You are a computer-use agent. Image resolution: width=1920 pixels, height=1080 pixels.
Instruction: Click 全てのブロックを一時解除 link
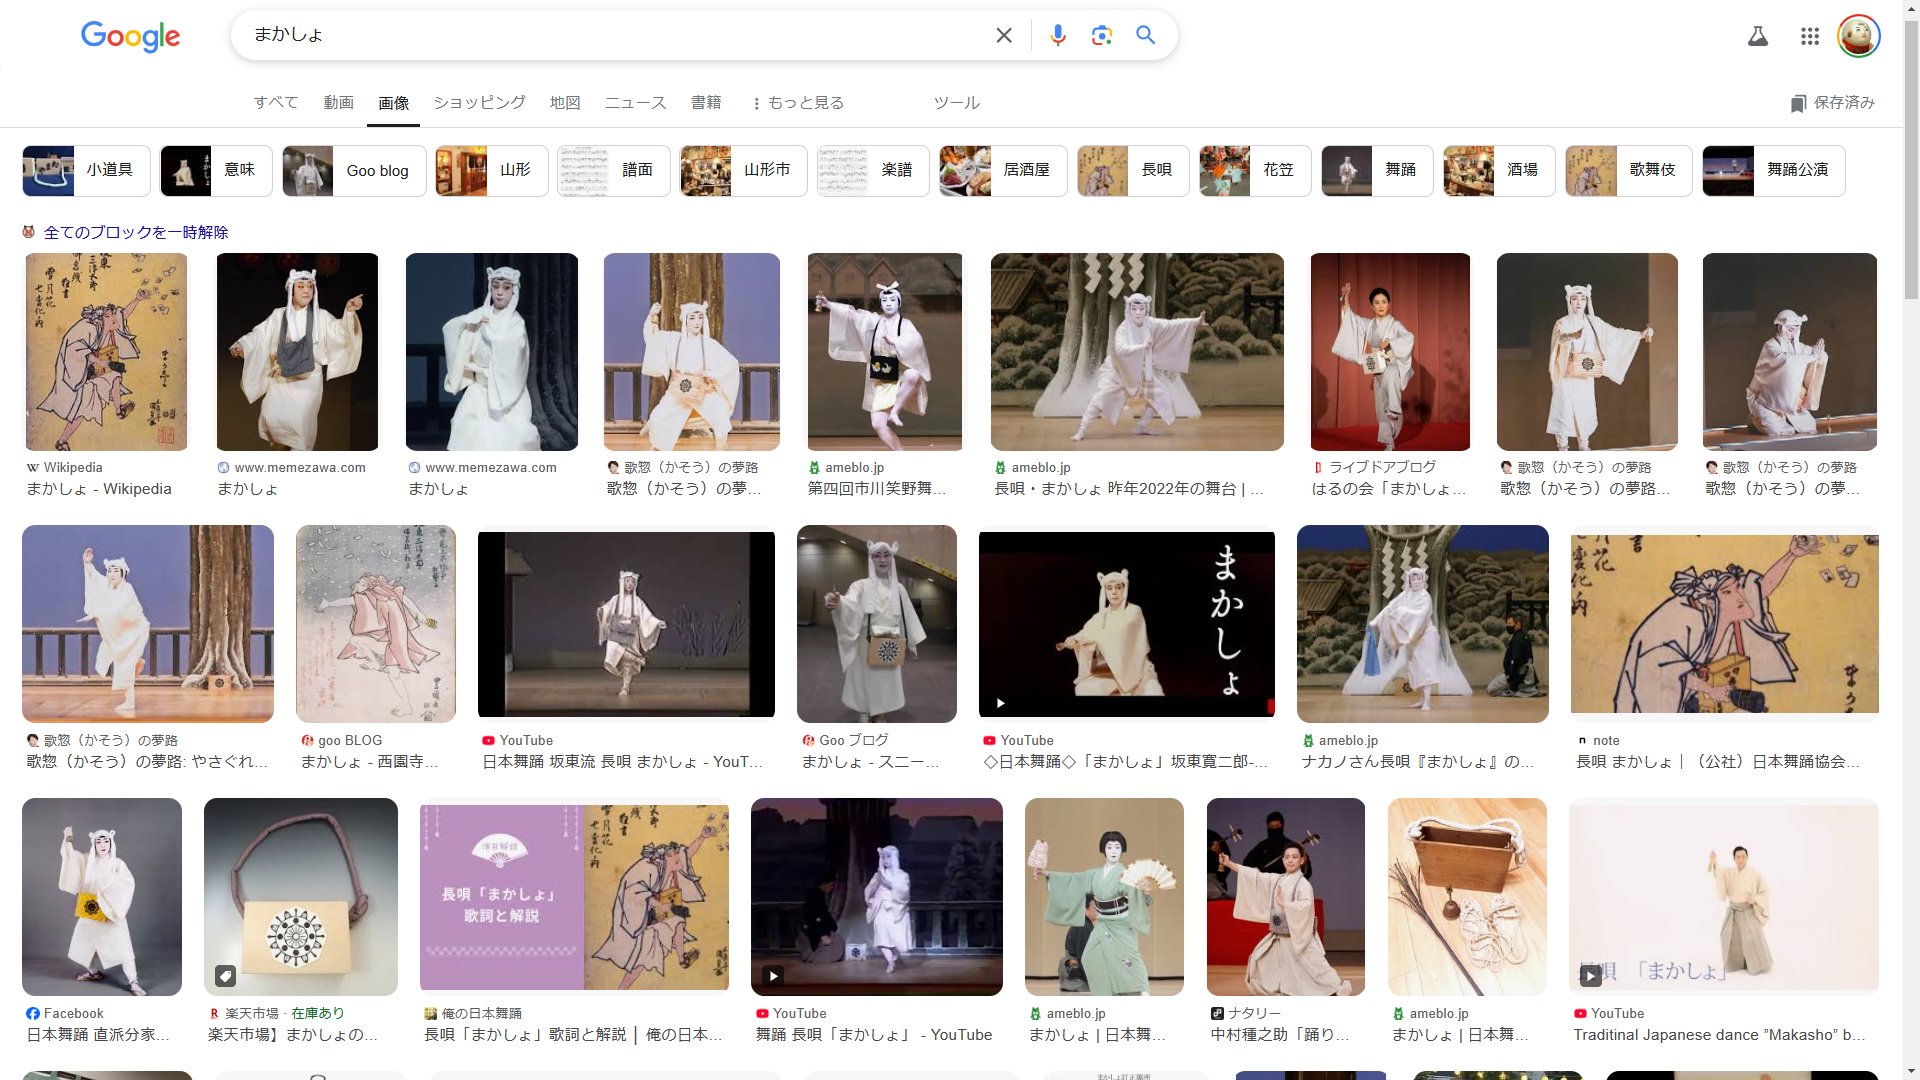click(136, 232)
